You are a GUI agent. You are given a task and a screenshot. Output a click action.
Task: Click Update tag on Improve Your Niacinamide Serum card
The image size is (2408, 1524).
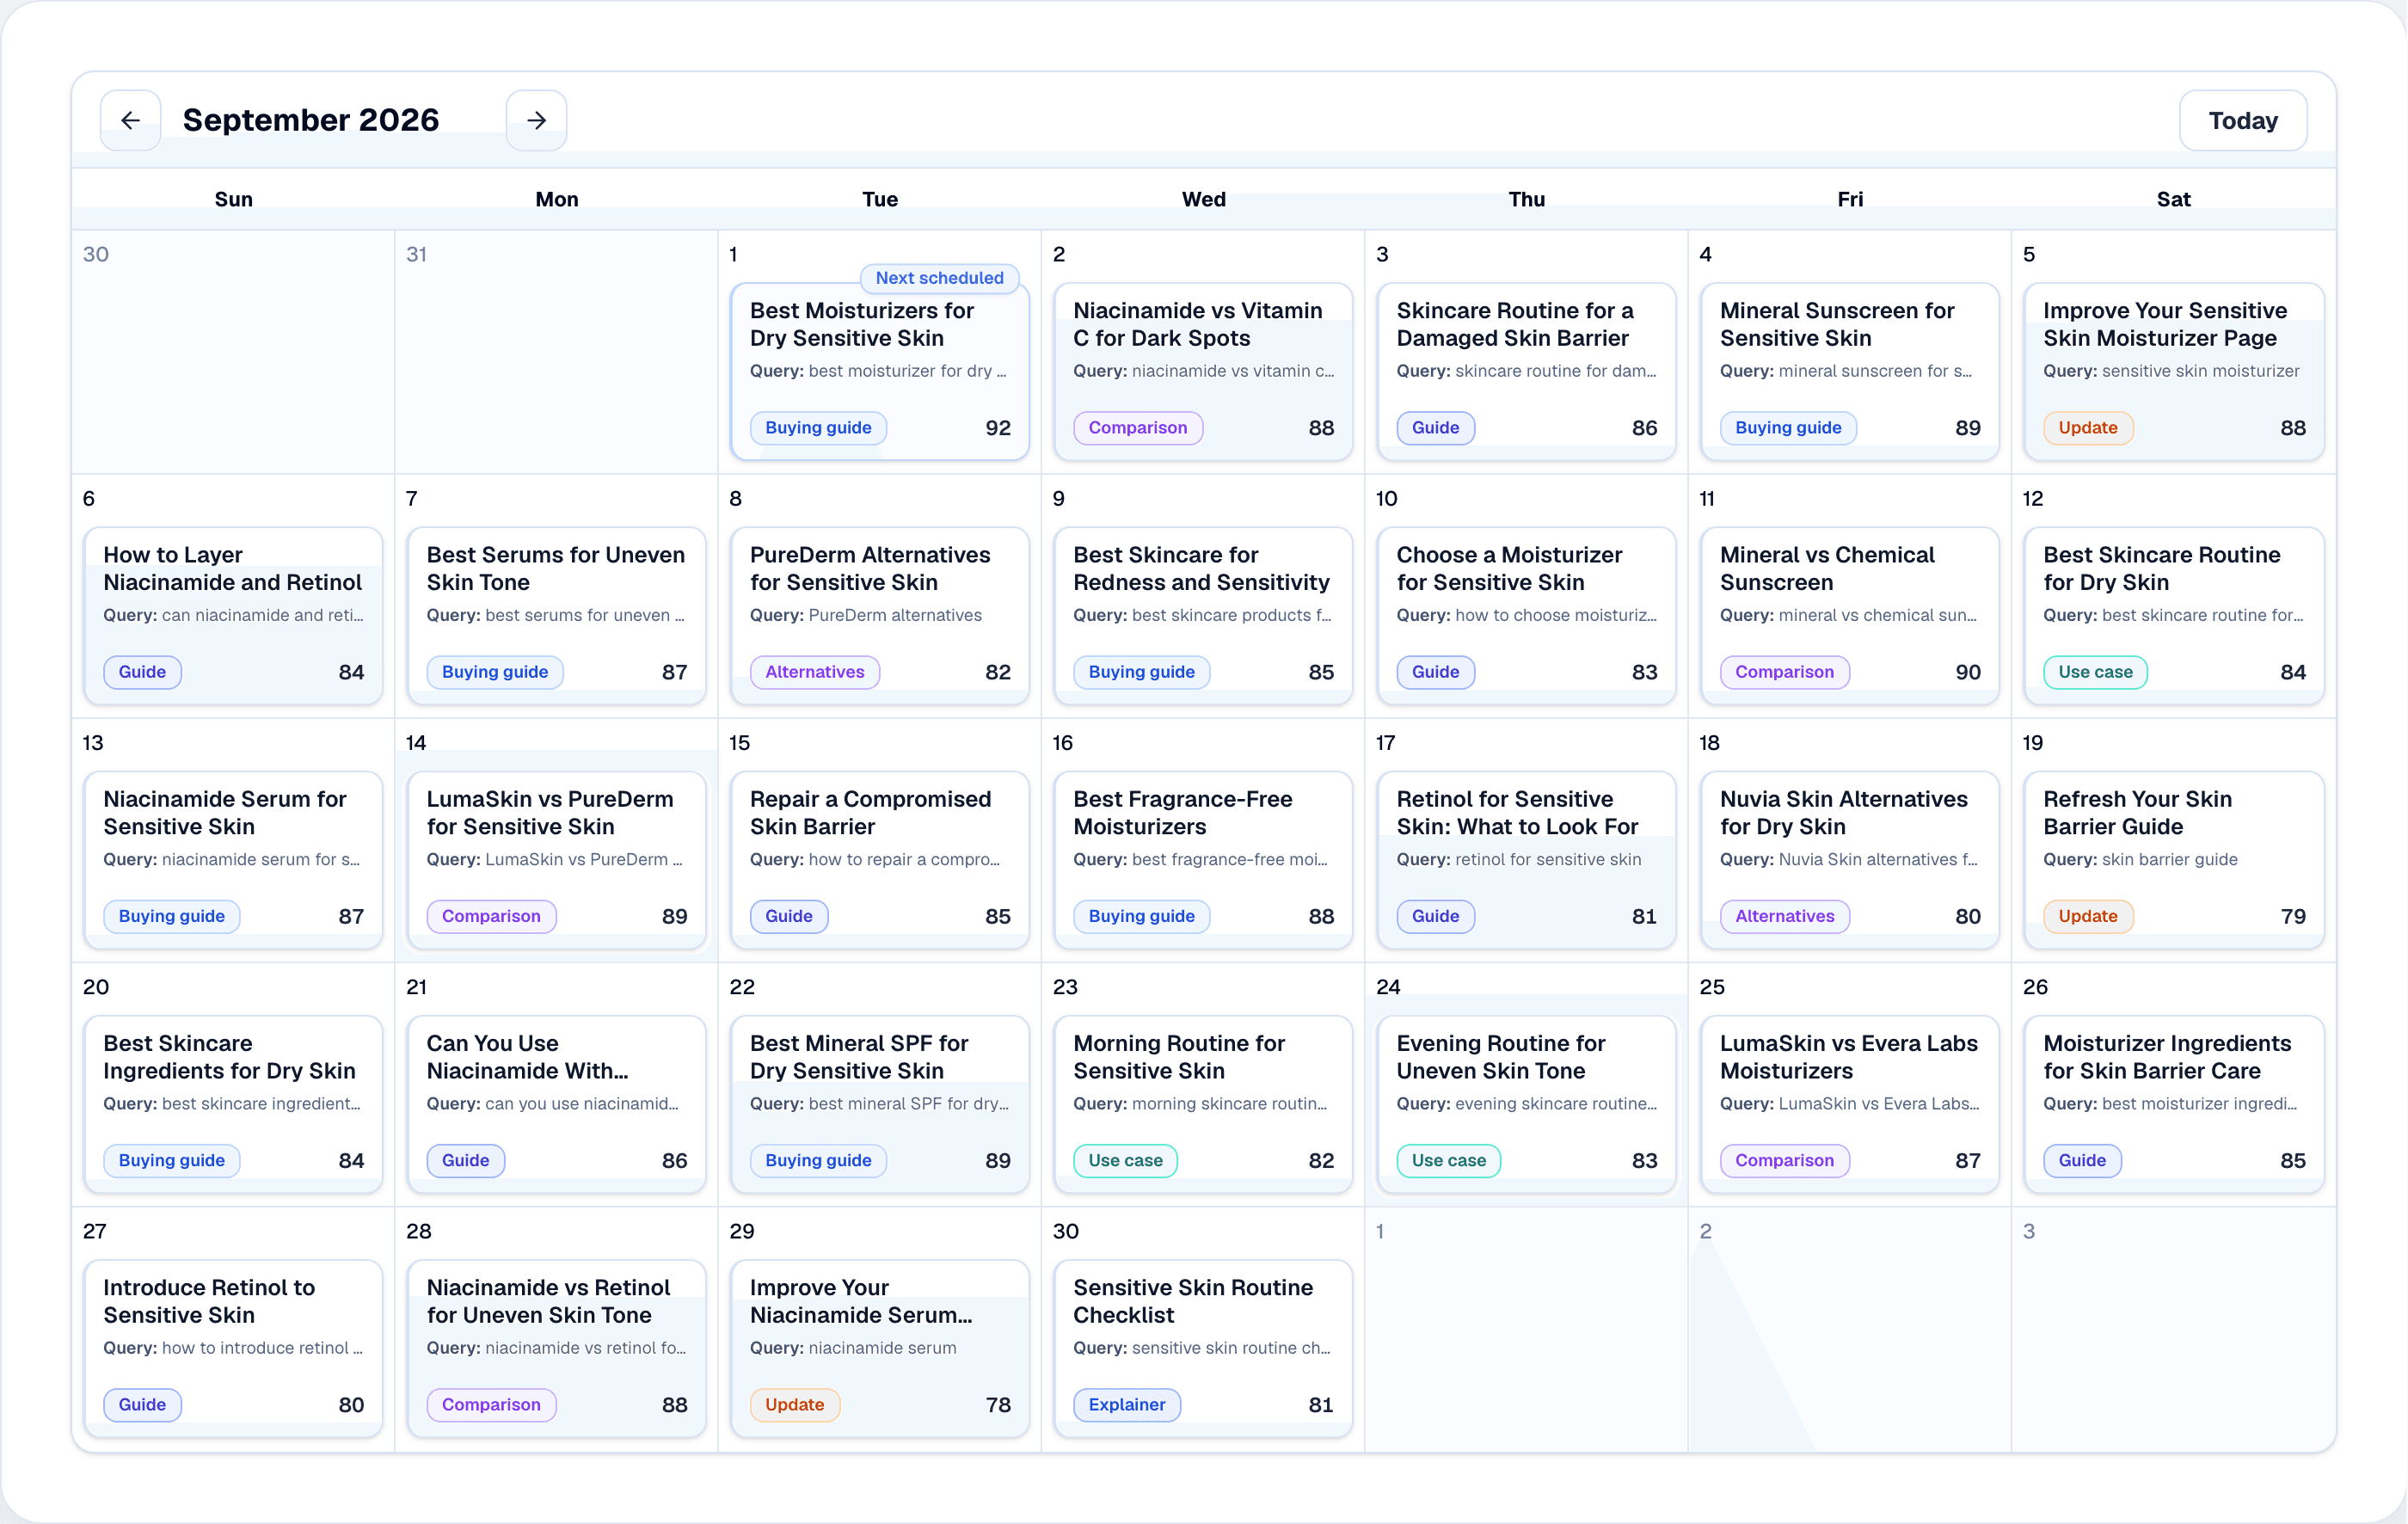click(x=795, y=1404)
